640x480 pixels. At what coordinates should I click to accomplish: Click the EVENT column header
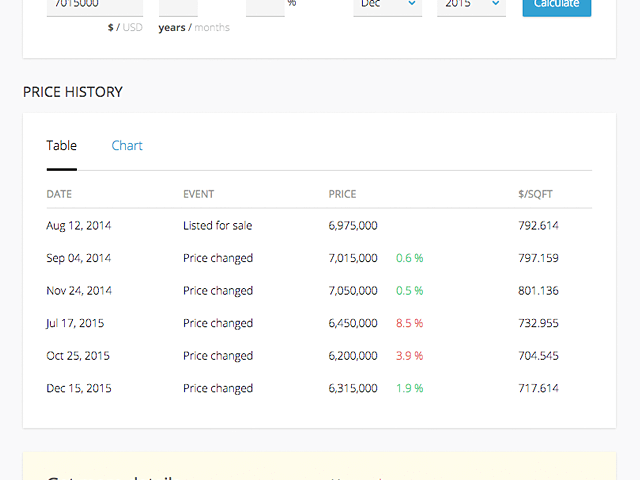click(198, 194)
